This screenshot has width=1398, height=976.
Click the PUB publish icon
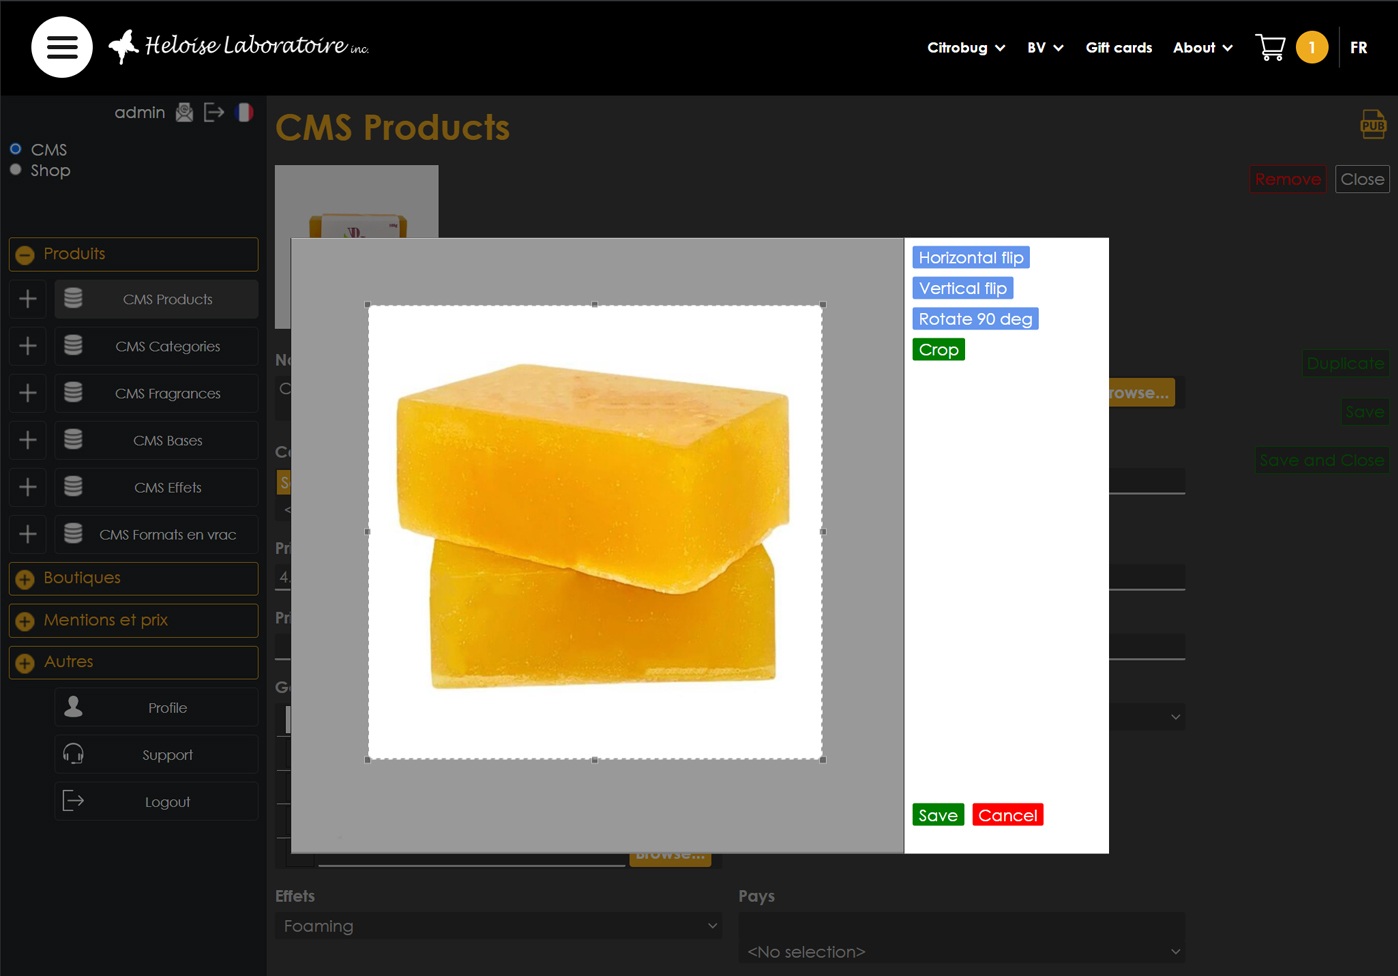1372,124
